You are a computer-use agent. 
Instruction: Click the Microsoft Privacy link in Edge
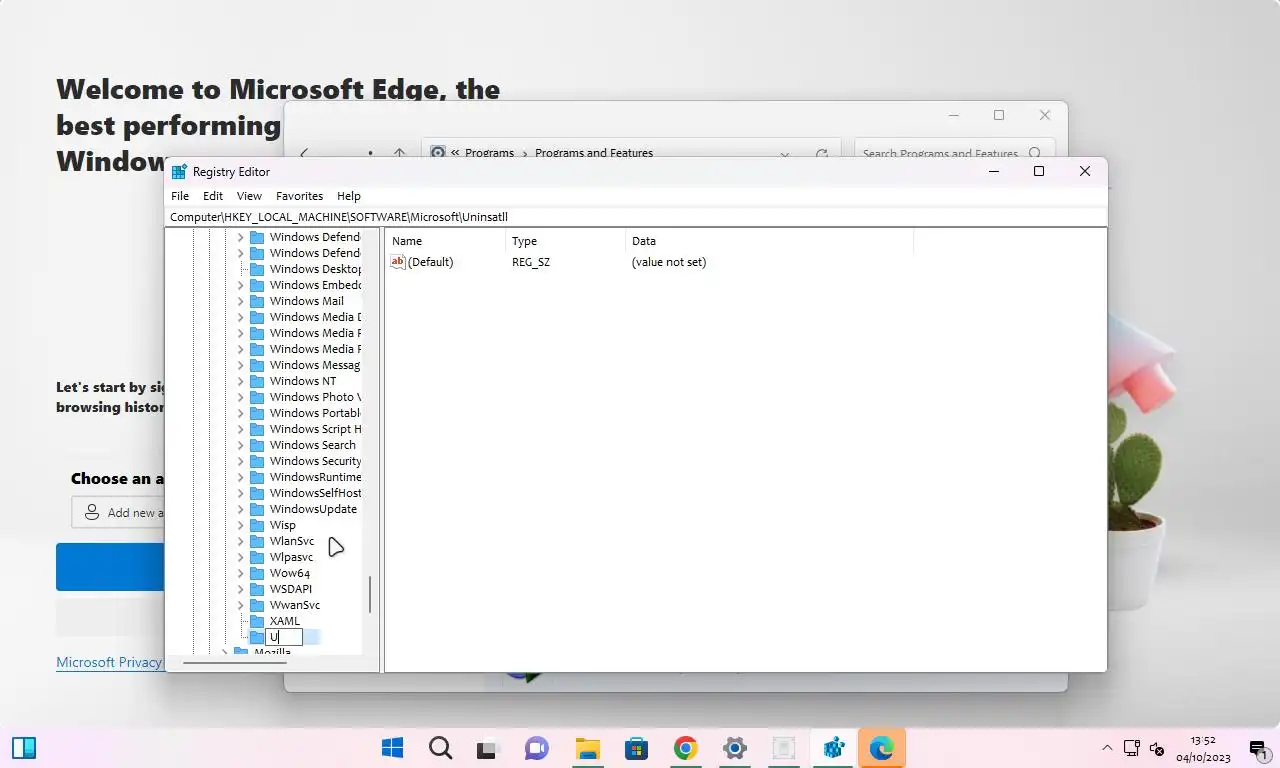click(x=109, y=662)
